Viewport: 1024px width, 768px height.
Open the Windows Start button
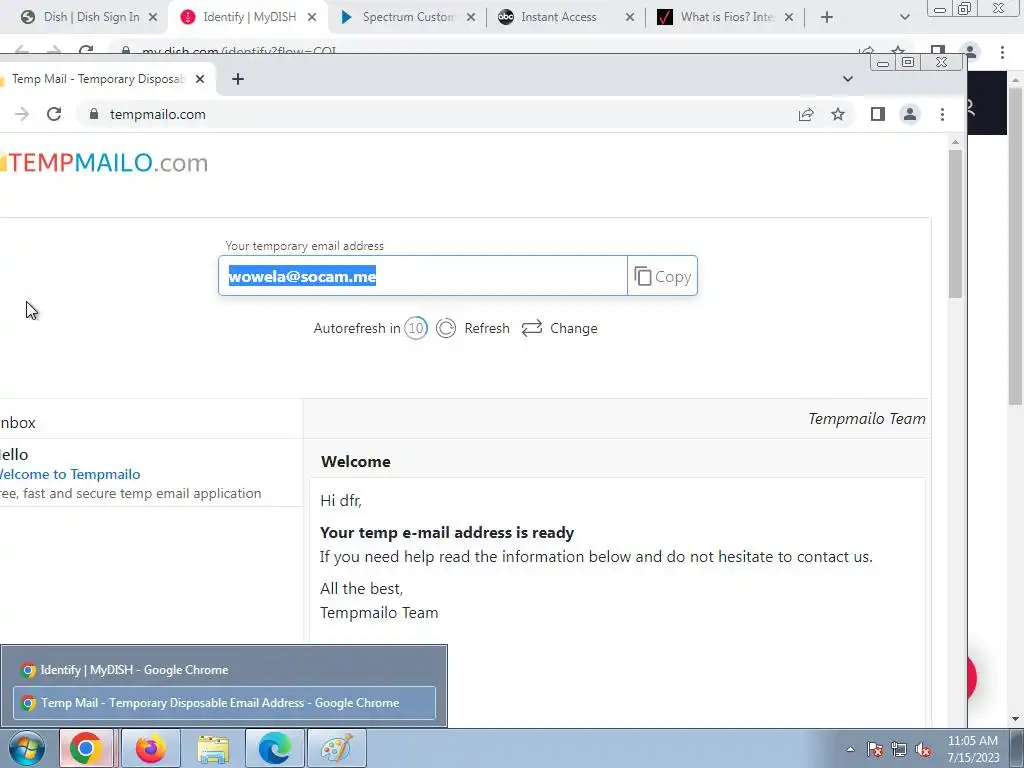tap(27, 748)
